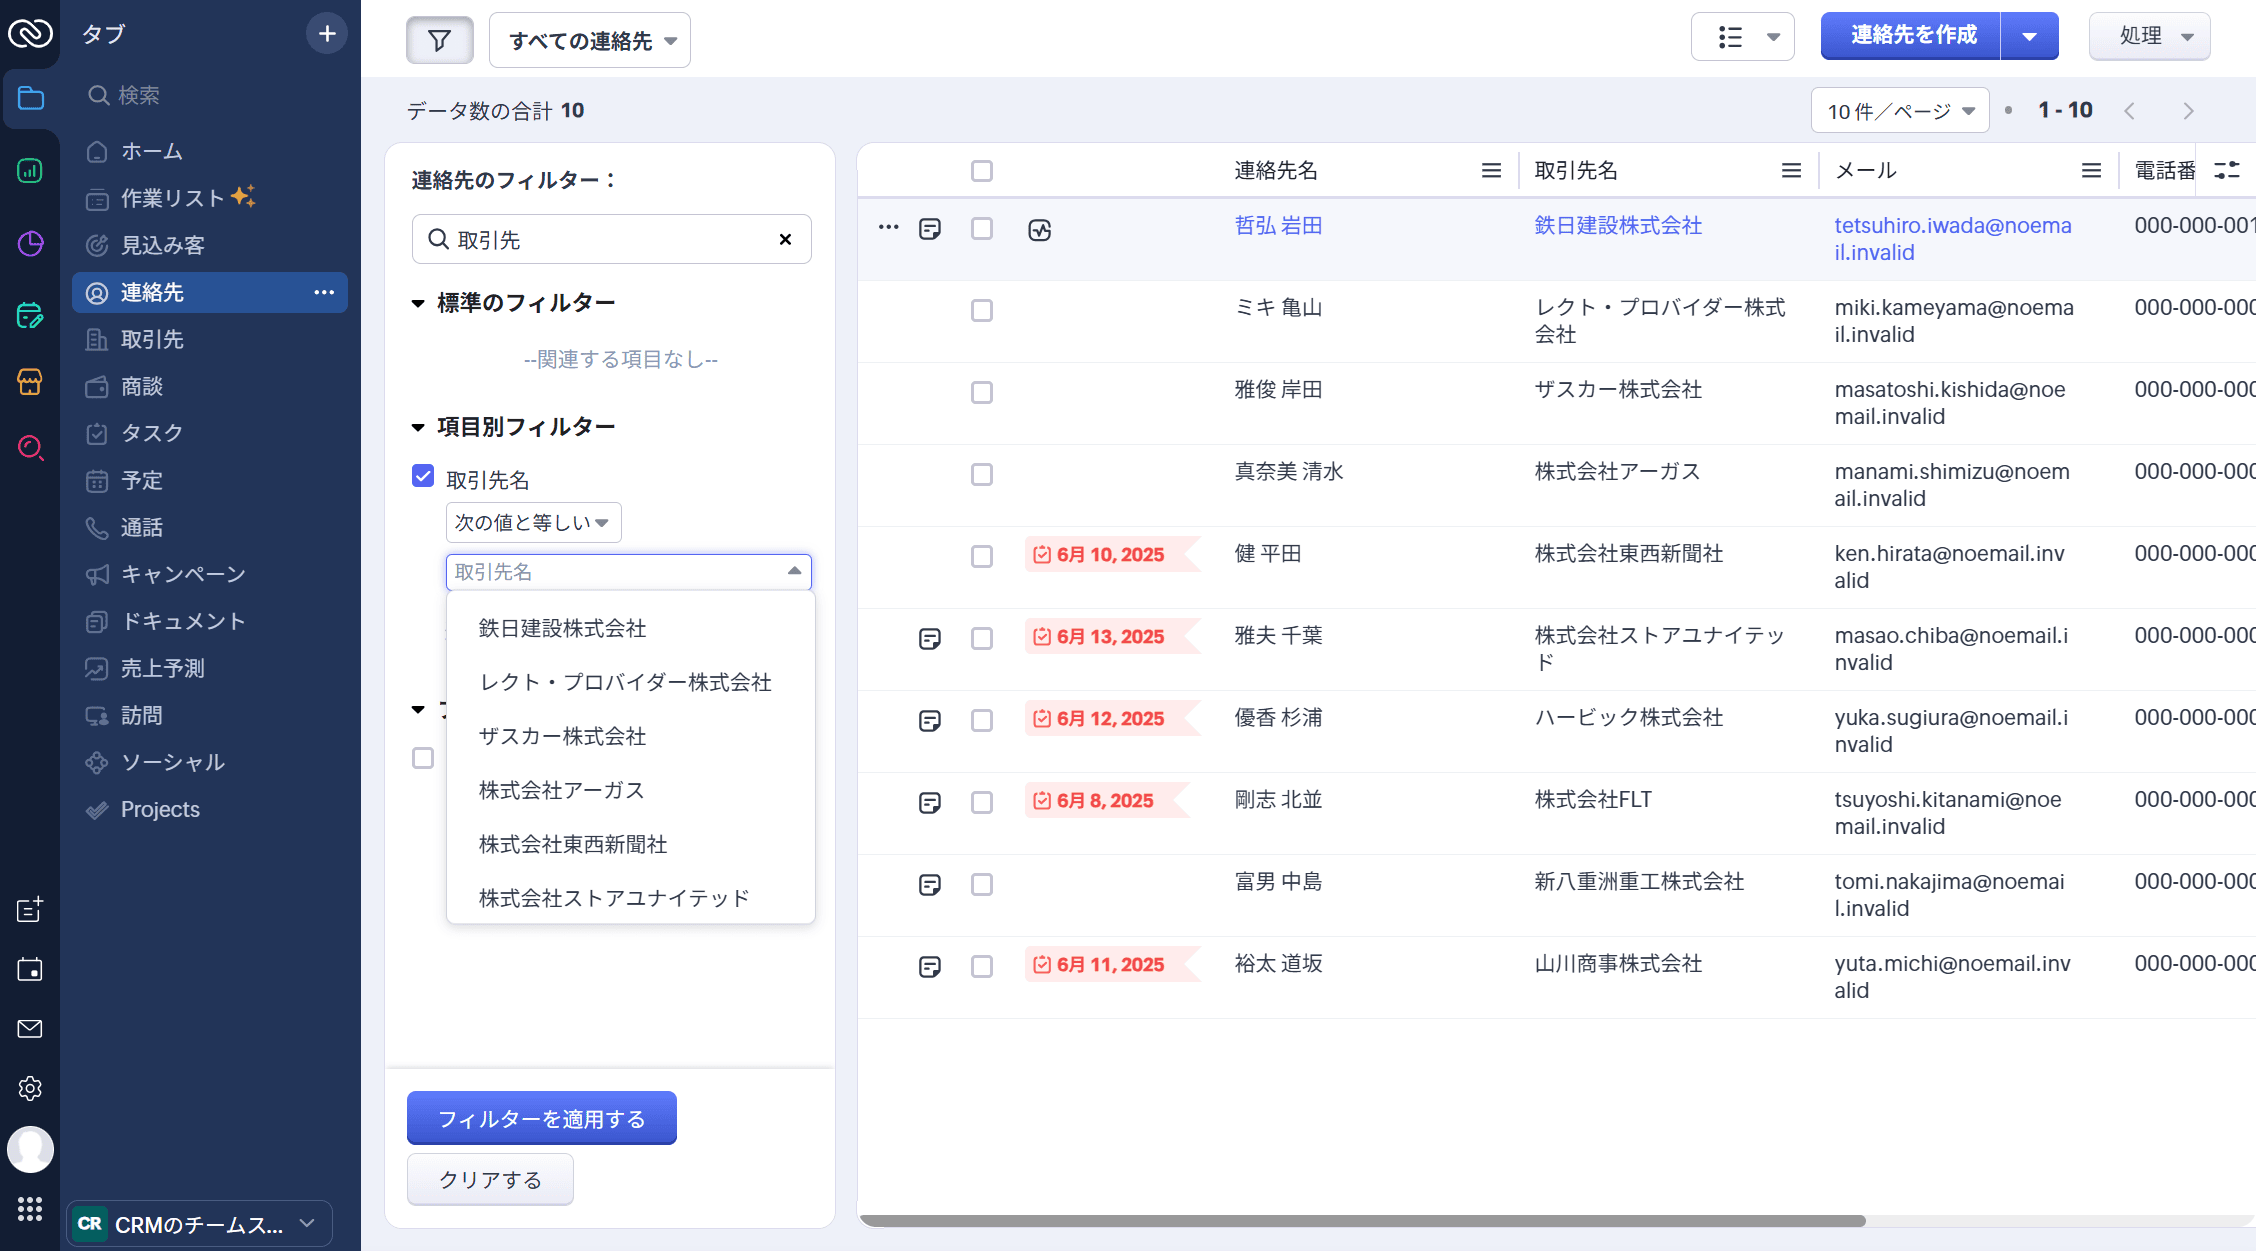Go to the next page arrow
The image size is (2256, 1251).
[2188, 111]
